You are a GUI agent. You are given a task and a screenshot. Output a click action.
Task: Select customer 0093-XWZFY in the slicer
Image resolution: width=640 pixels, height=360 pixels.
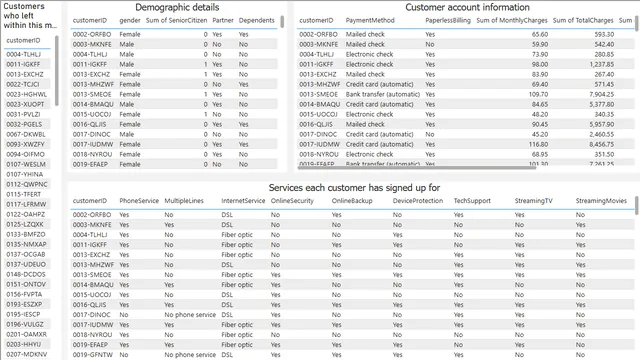point(27,144)
